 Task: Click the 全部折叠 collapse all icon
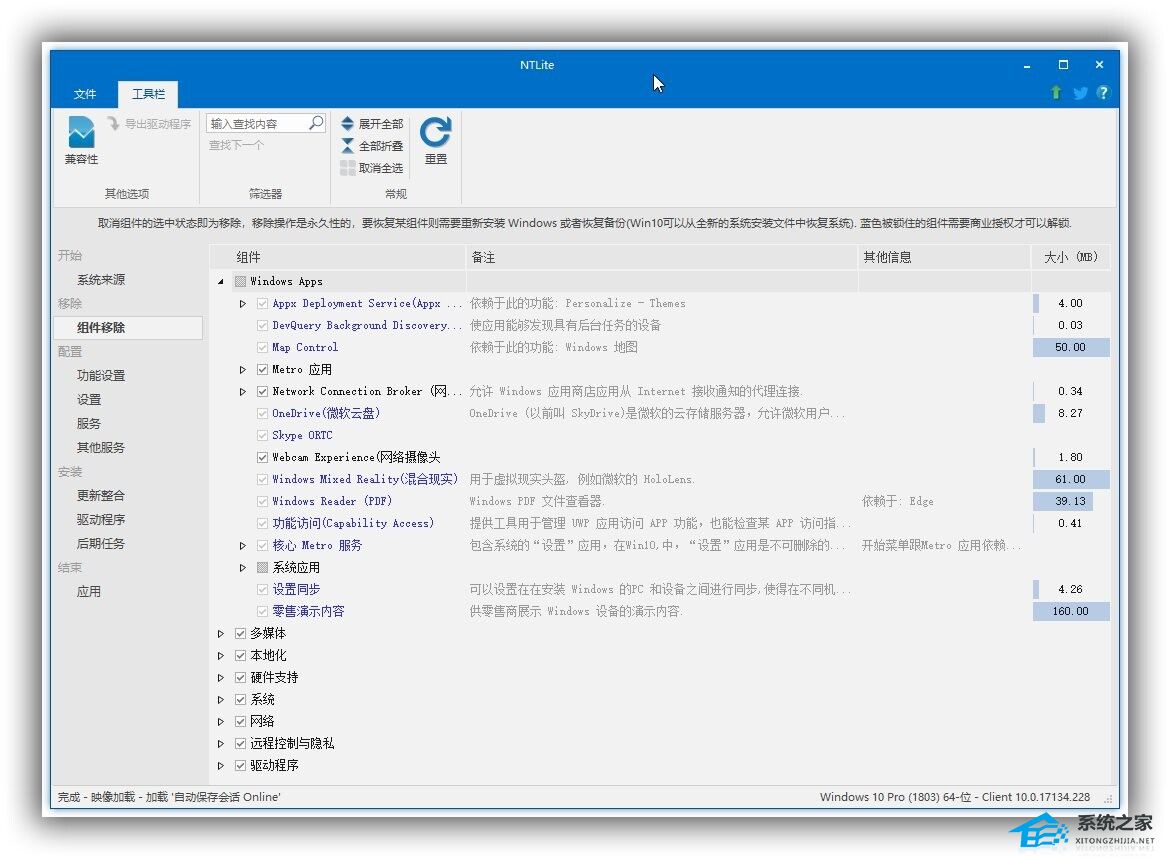(x=348, y=146)
